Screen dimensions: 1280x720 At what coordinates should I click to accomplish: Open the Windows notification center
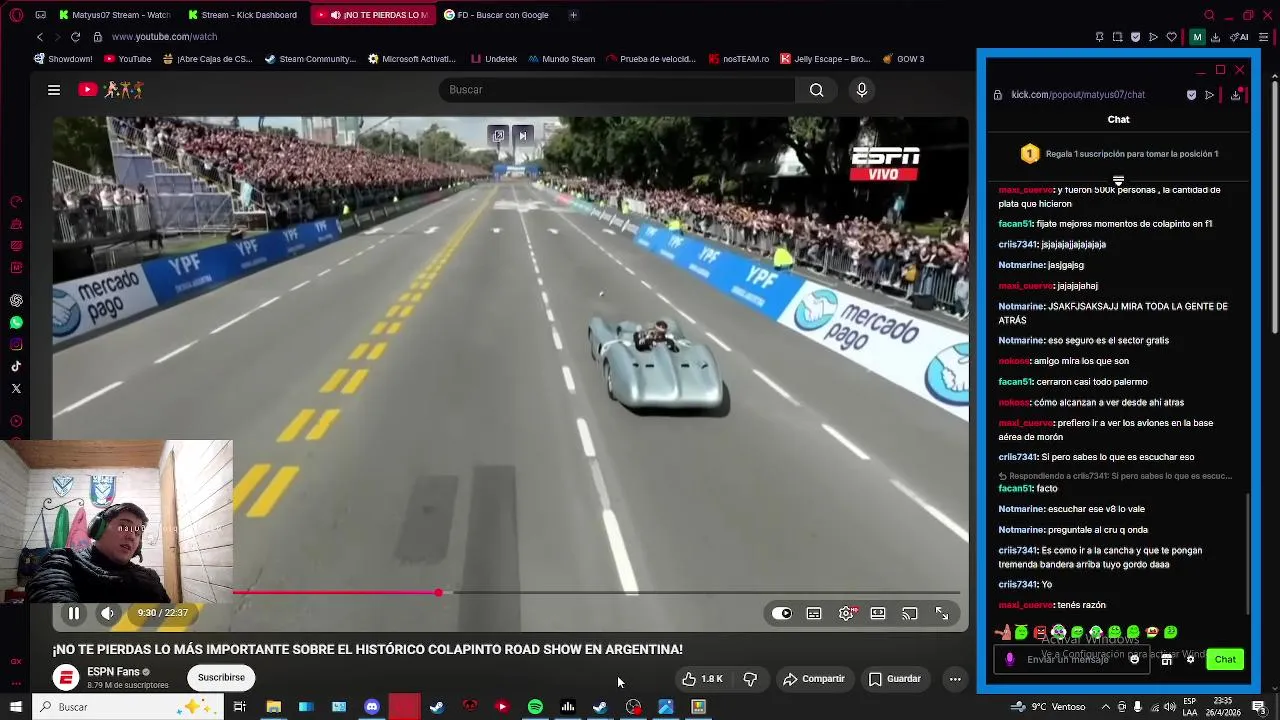1259,707
